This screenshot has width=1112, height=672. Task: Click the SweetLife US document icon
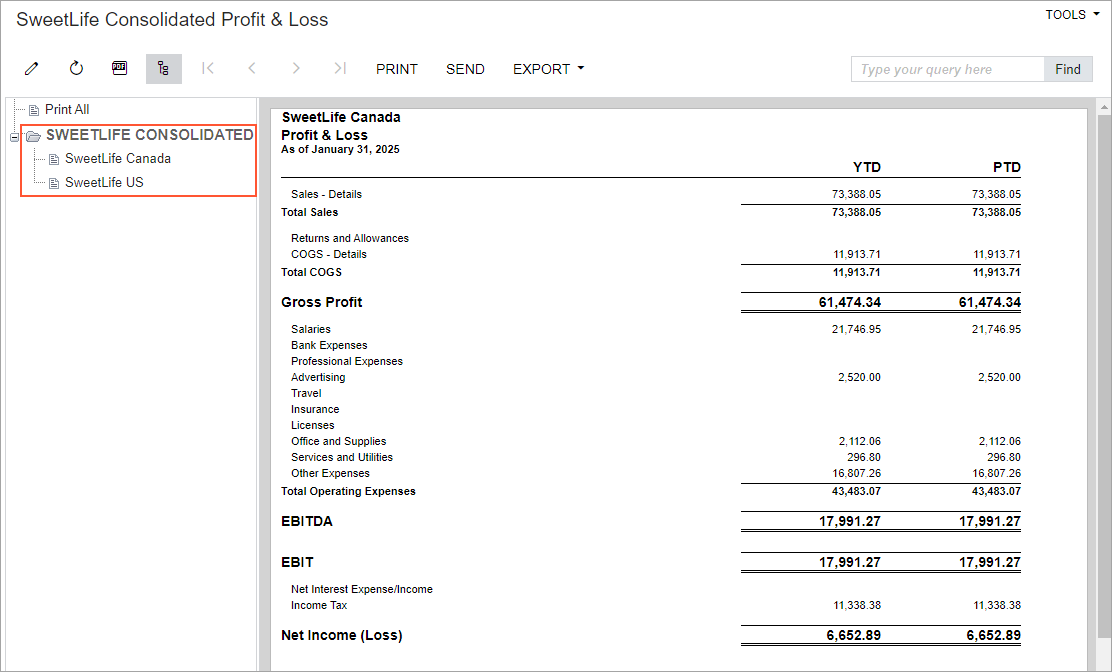(x=53, y=184)
